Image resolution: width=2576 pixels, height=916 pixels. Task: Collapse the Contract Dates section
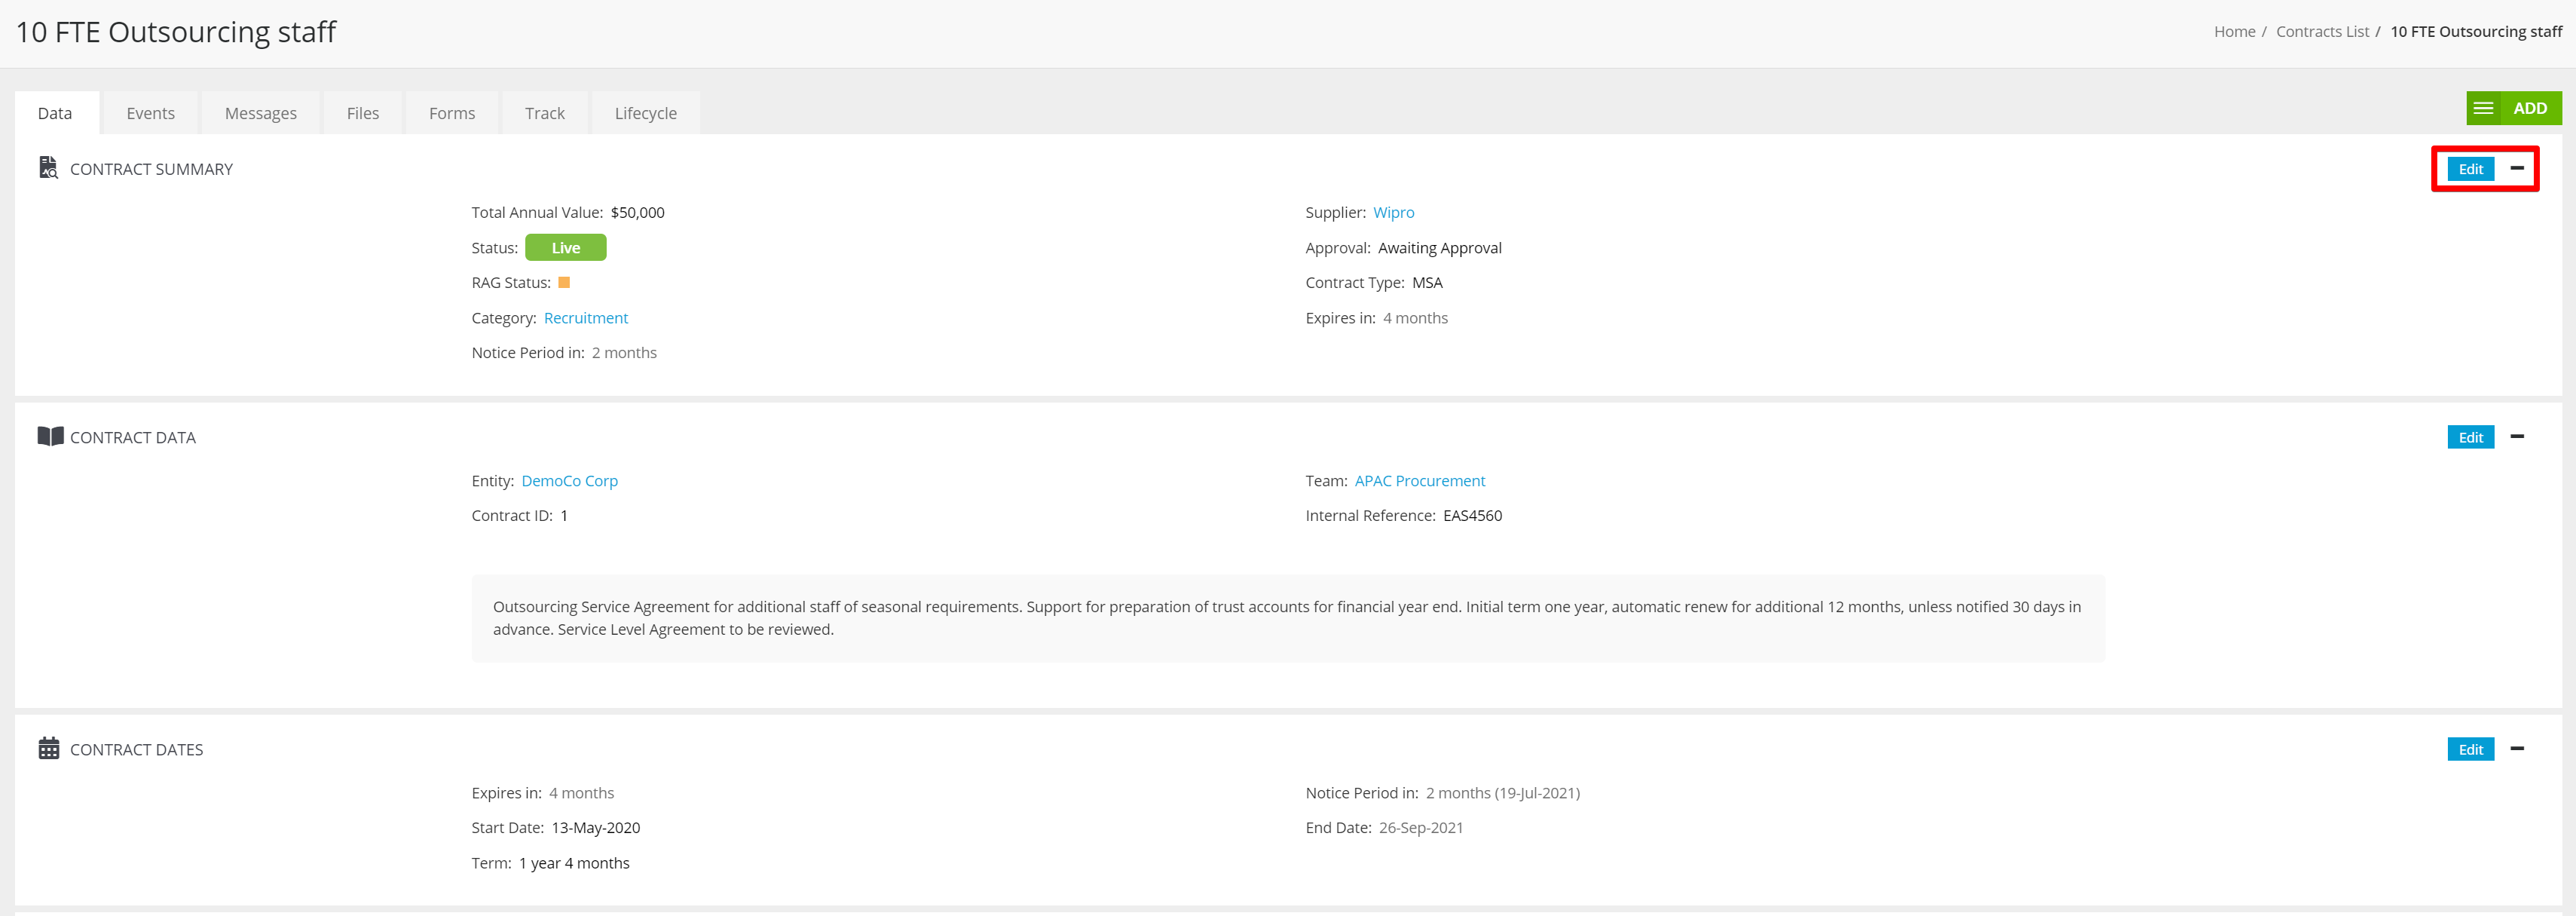tap(2517, 748)
